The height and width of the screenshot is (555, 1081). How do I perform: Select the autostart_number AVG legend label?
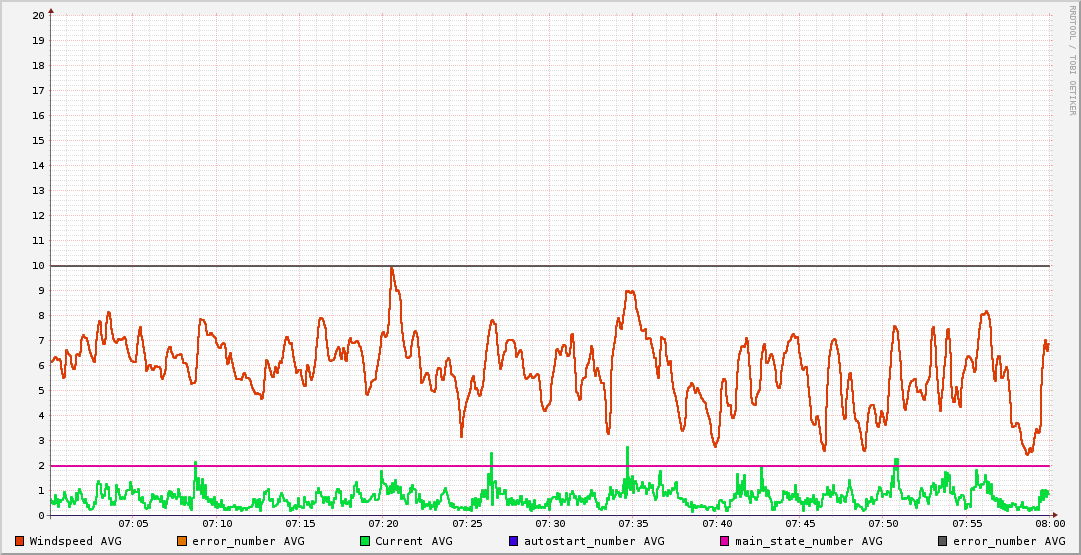tap(594, 541)
